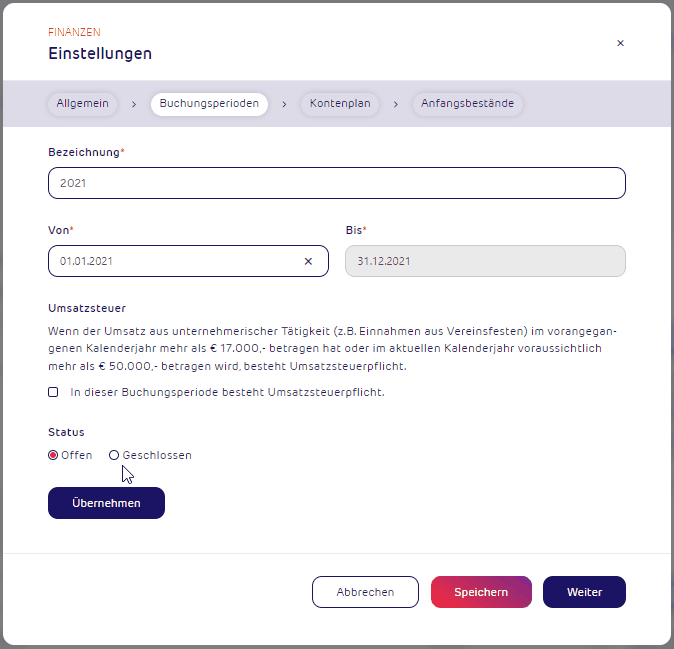Click breadcrumb arrow after Allgemein
The width and height of the screenshot is (674, 649).
(x=134, y=104)
